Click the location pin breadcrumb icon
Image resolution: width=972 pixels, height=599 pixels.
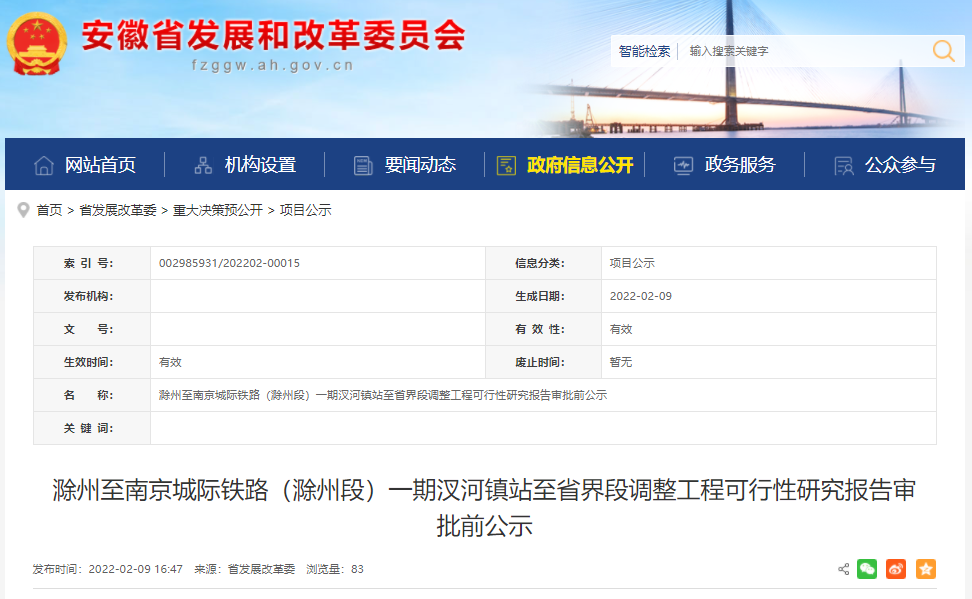[24, 210]
